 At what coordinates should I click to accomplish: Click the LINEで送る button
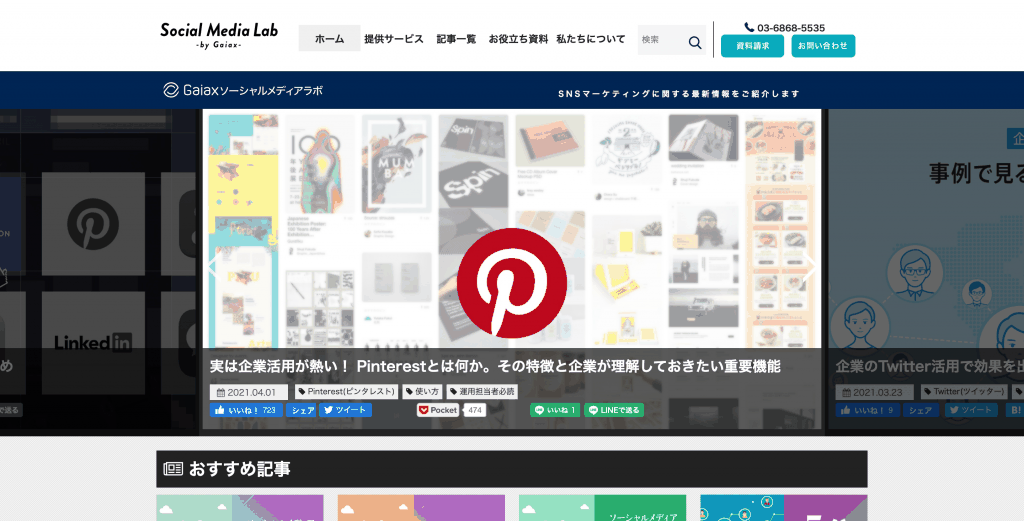click(614, 410)
